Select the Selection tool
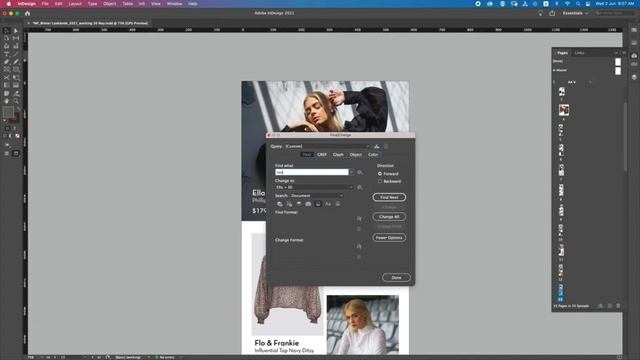The width and height of the screenshot is (640, 360). pos(7,31)
